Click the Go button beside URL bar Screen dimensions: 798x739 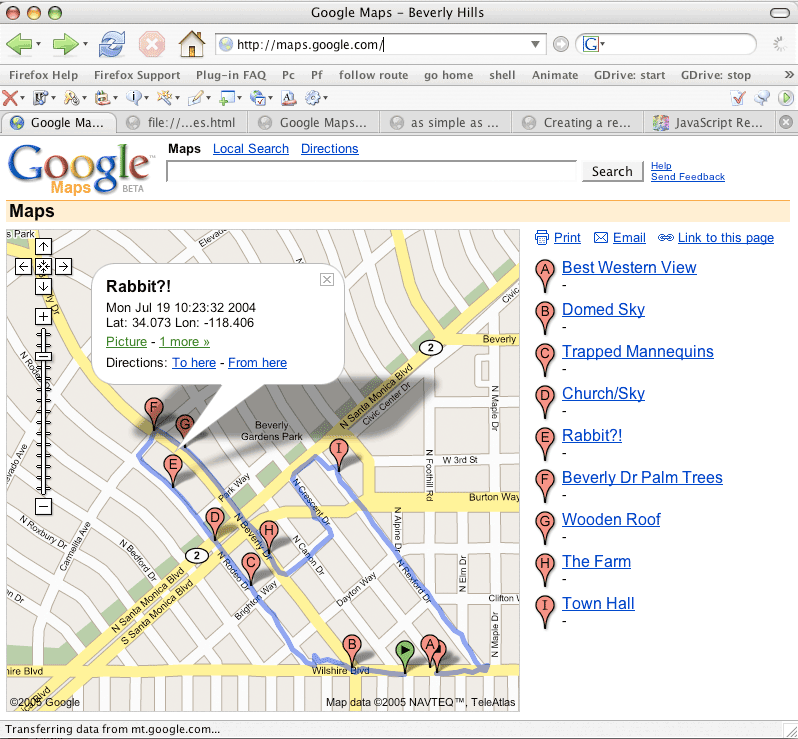coord(560,44)
